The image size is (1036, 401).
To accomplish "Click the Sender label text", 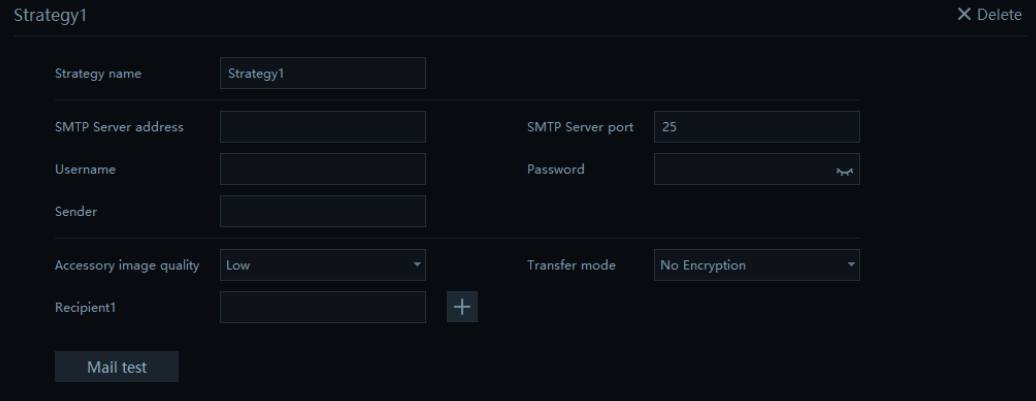I will click(x=76, y=211).
